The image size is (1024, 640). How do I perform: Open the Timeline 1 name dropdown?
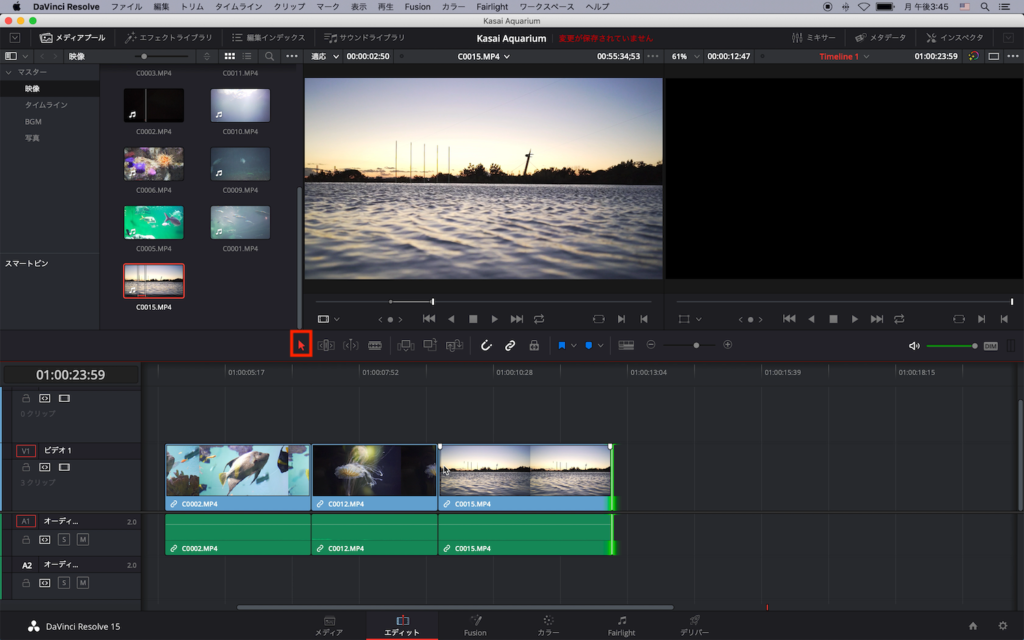844,56
